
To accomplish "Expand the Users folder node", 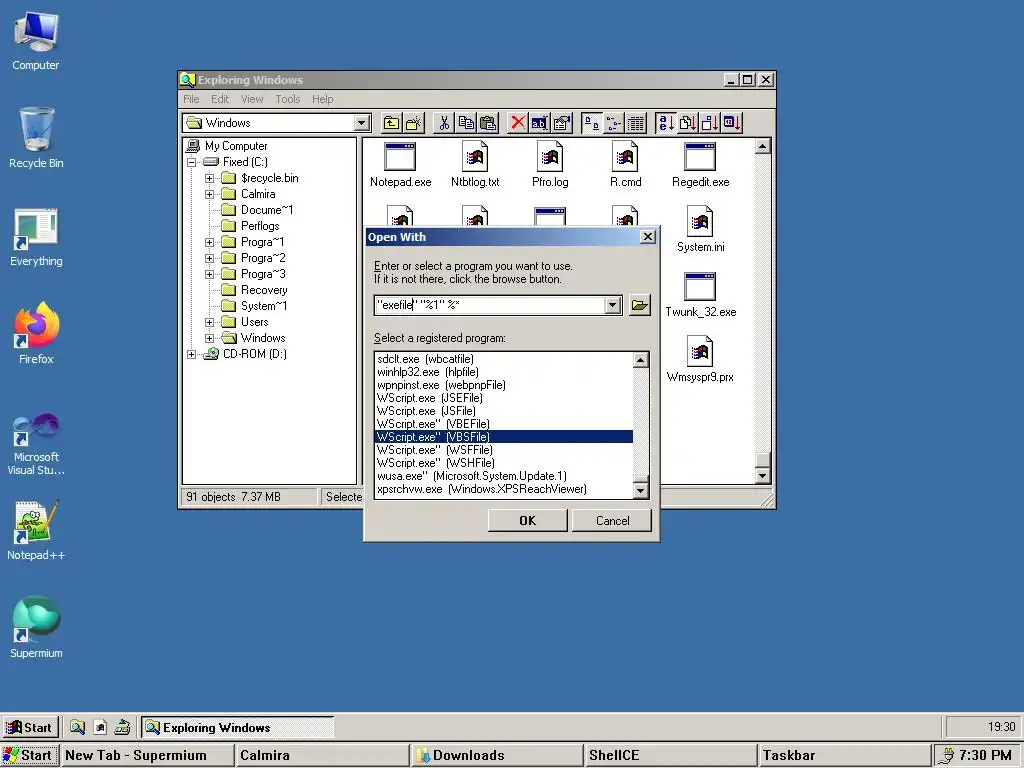I will tap(209, 322).
